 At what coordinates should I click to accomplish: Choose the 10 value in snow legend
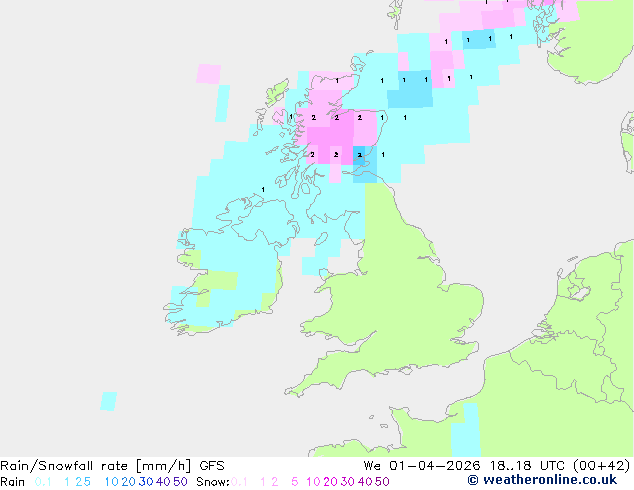tap(313, 482)
